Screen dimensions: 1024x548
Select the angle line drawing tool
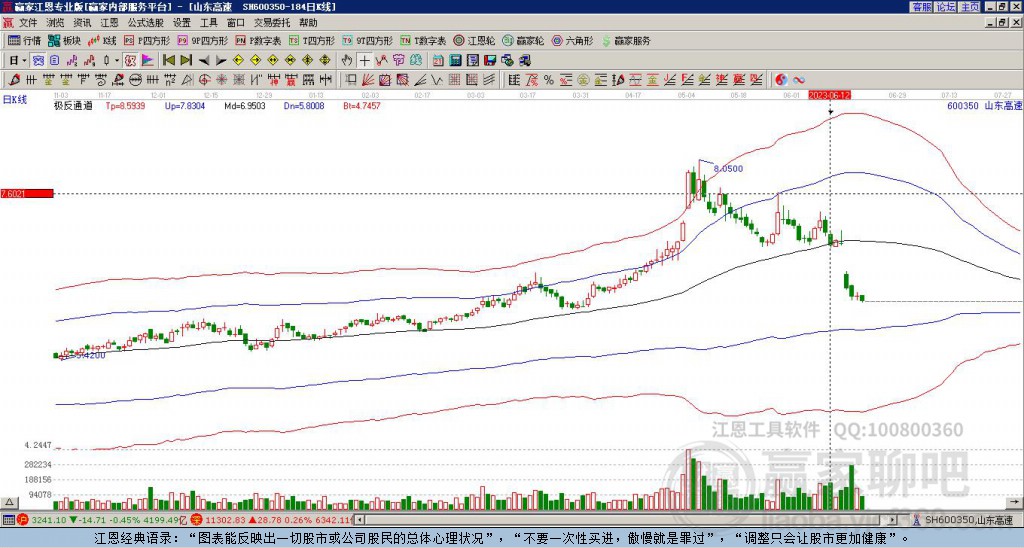(x=420, y=80)
